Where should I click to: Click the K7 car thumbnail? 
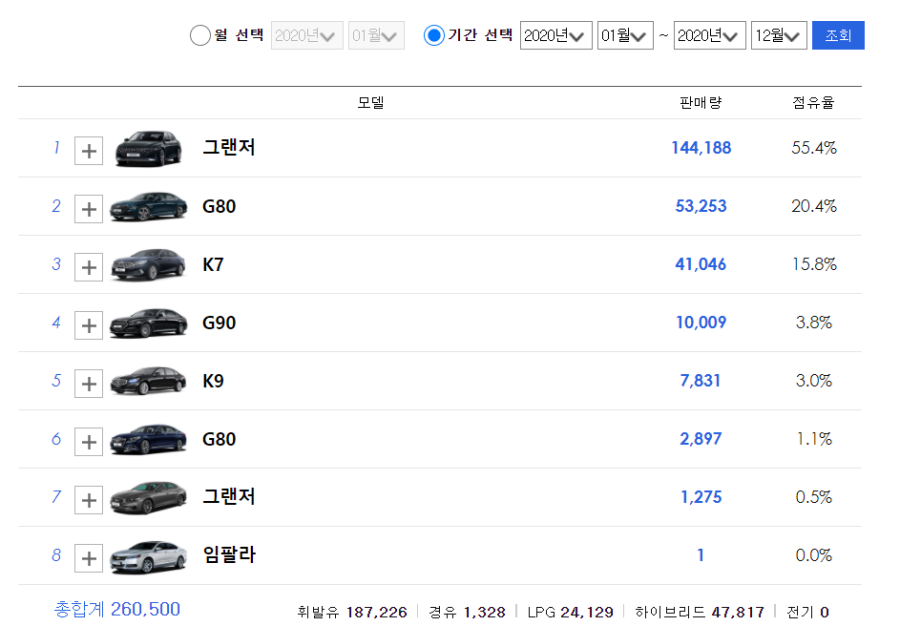coord(148,265)
